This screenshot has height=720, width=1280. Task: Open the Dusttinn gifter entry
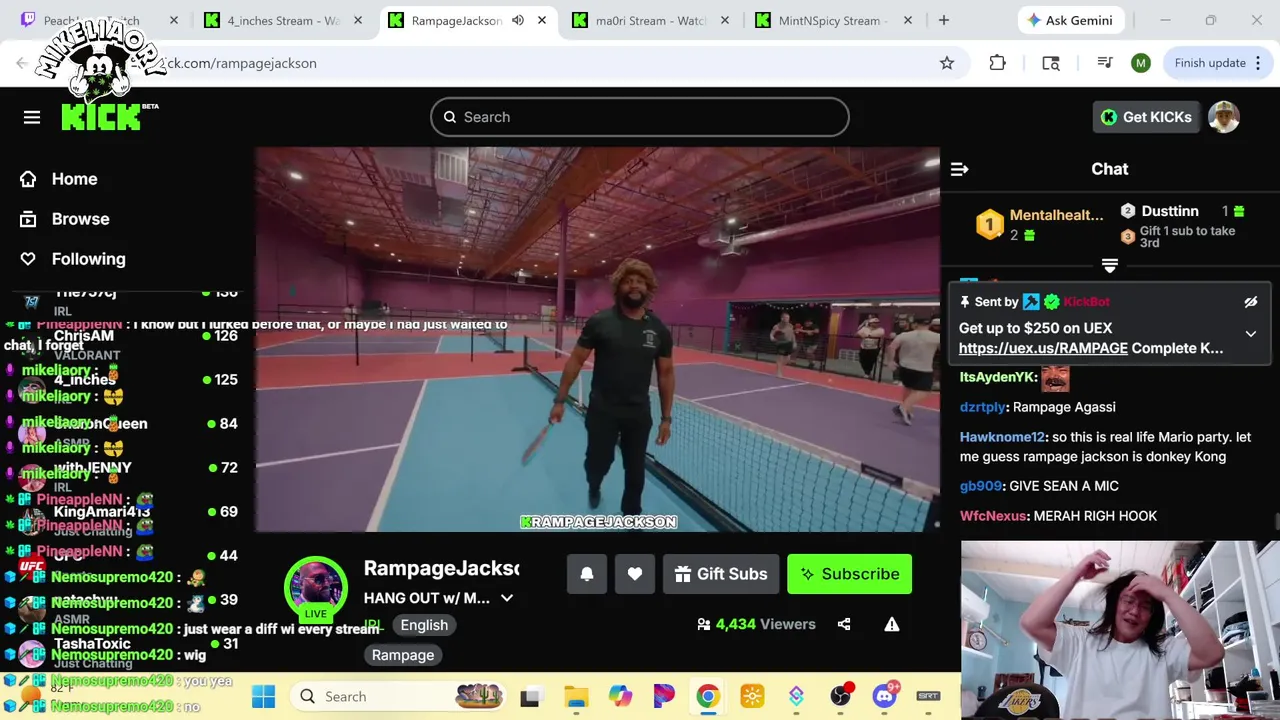1182,212
